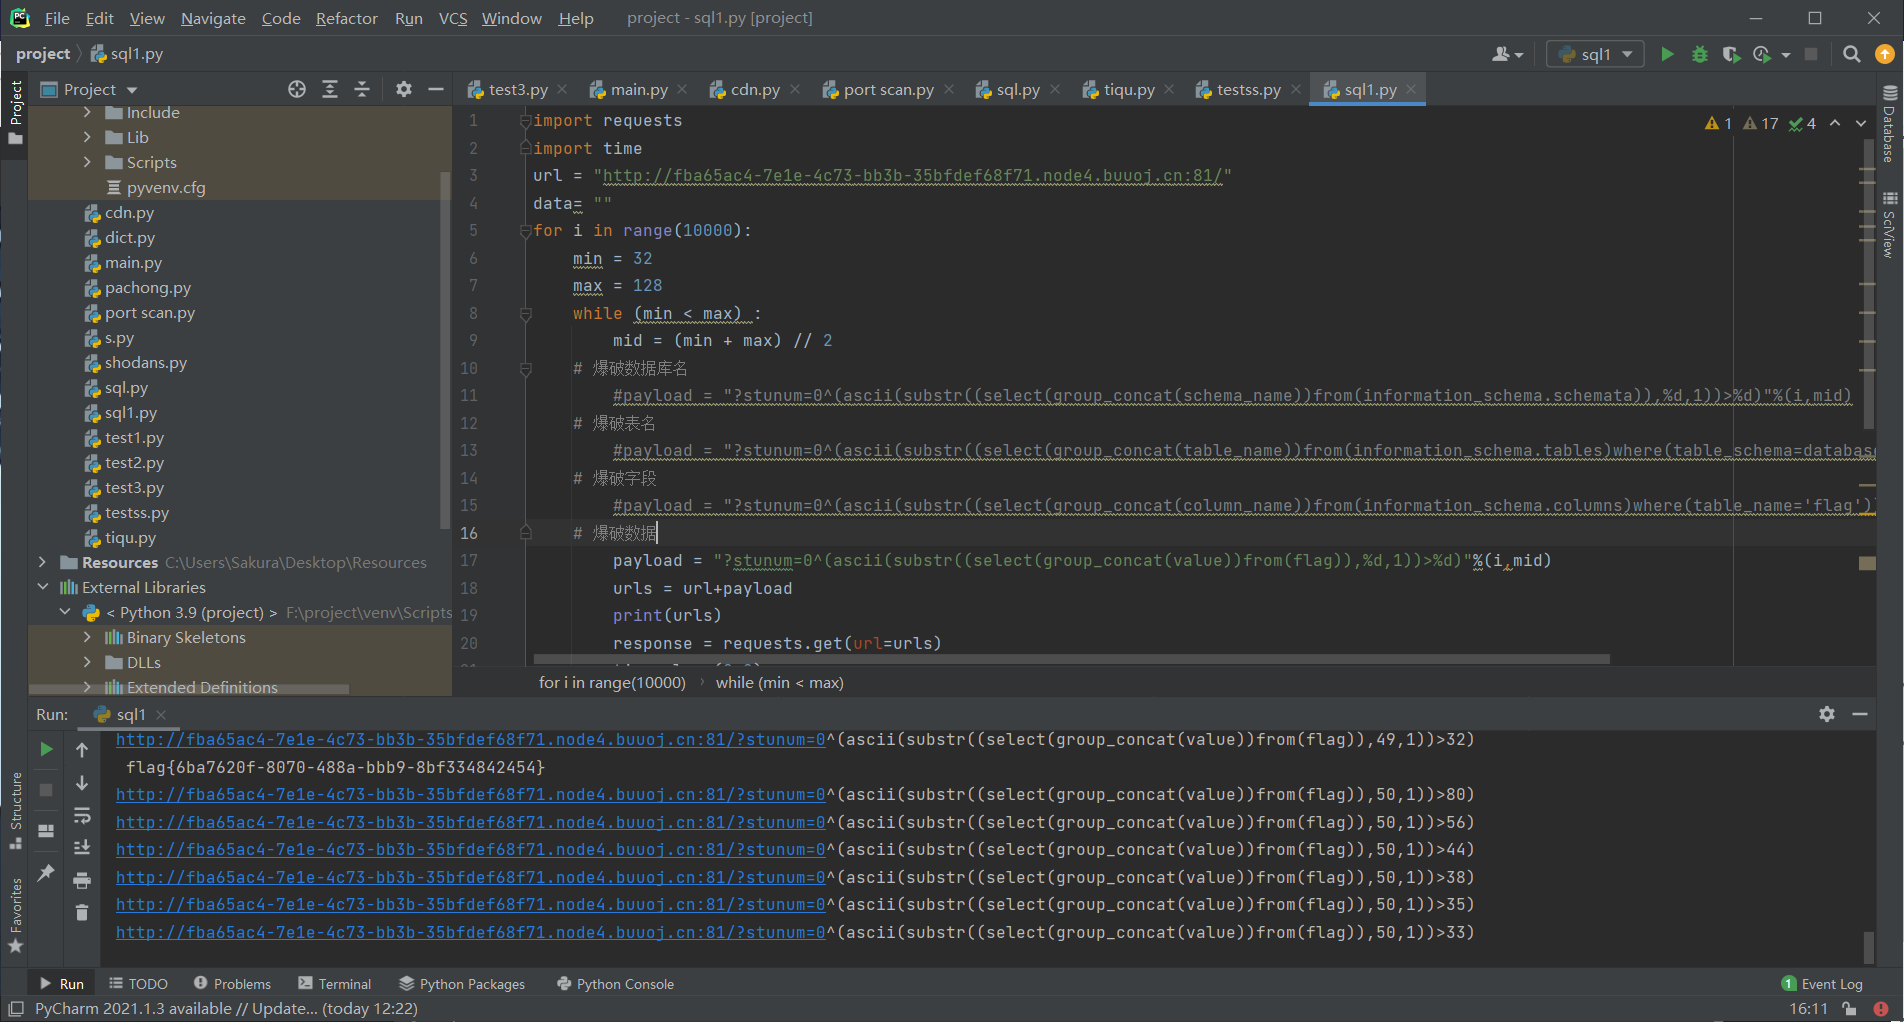This screenshot has height=1022, width=1904.
Task: Open the Event Log
Action: point(1822,984)
